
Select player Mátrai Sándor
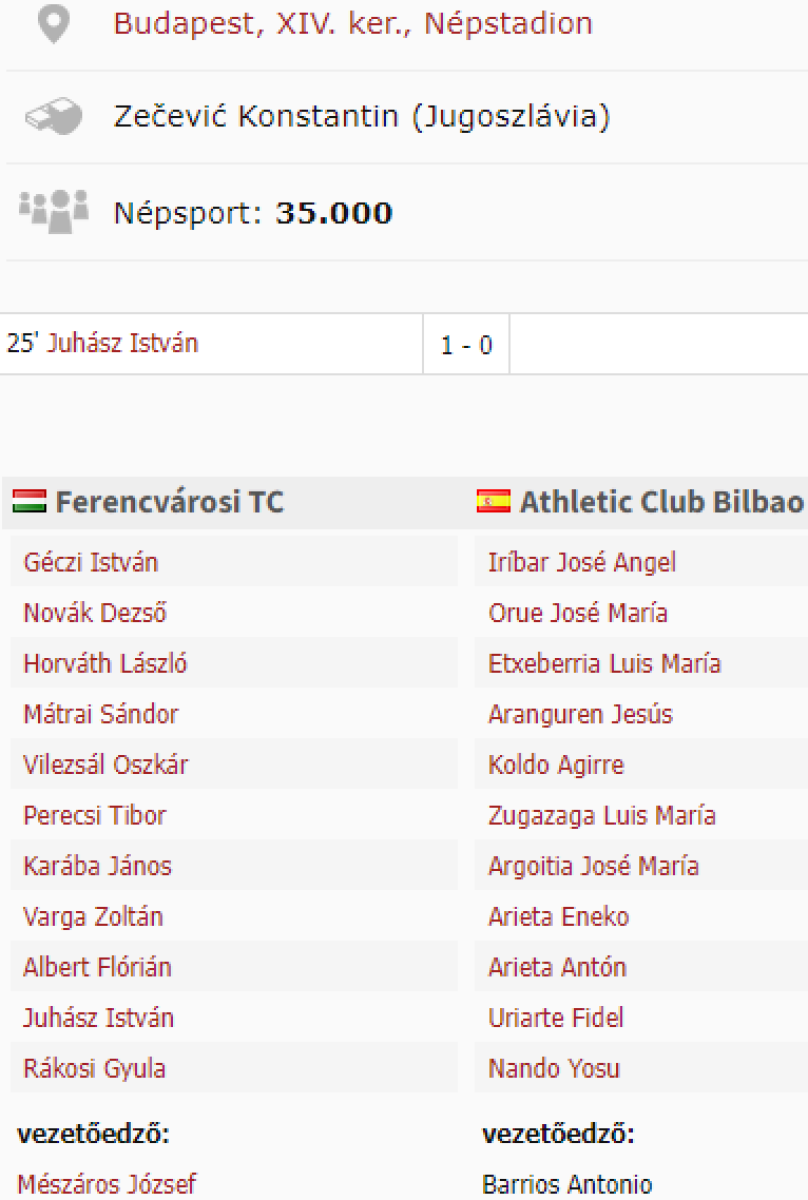click(x=100, y=714)
